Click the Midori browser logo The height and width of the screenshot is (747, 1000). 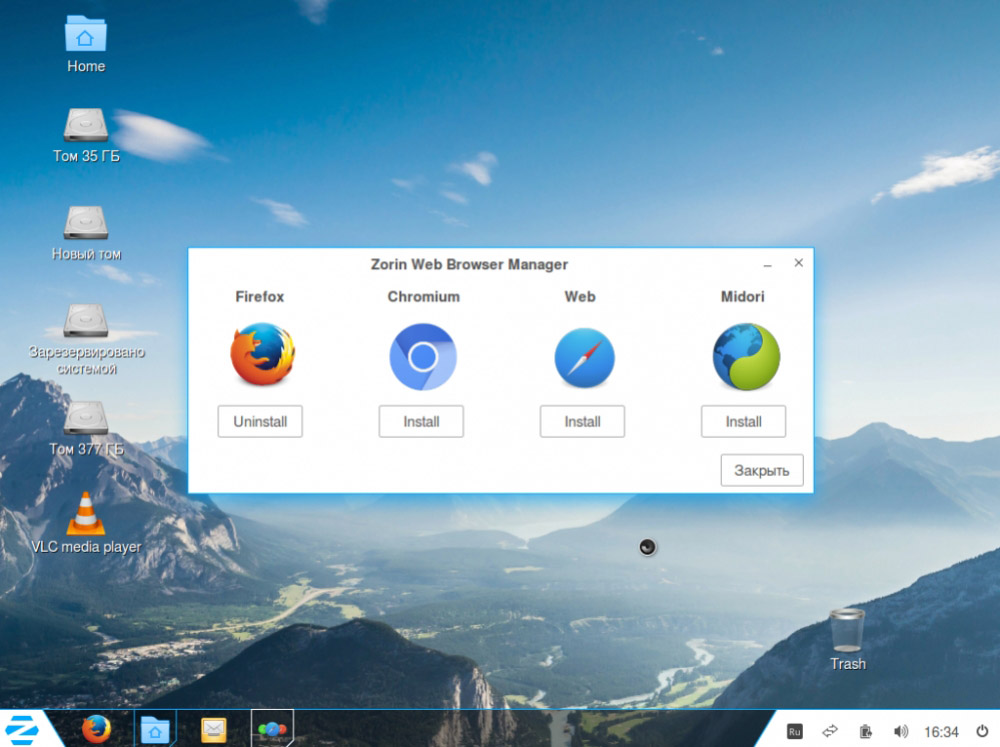tap(746, 357)
